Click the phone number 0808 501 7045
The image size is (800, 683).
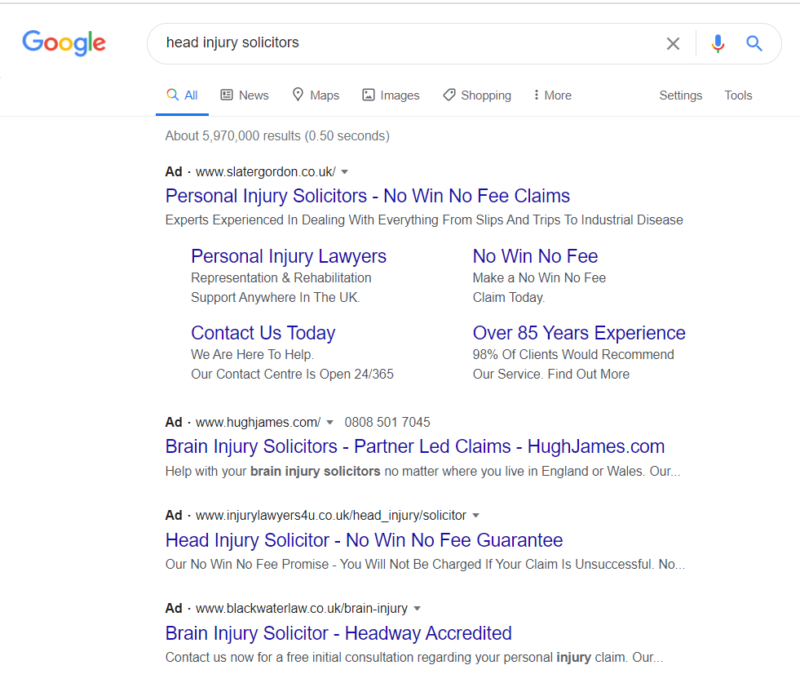click(x=387, y=422)
